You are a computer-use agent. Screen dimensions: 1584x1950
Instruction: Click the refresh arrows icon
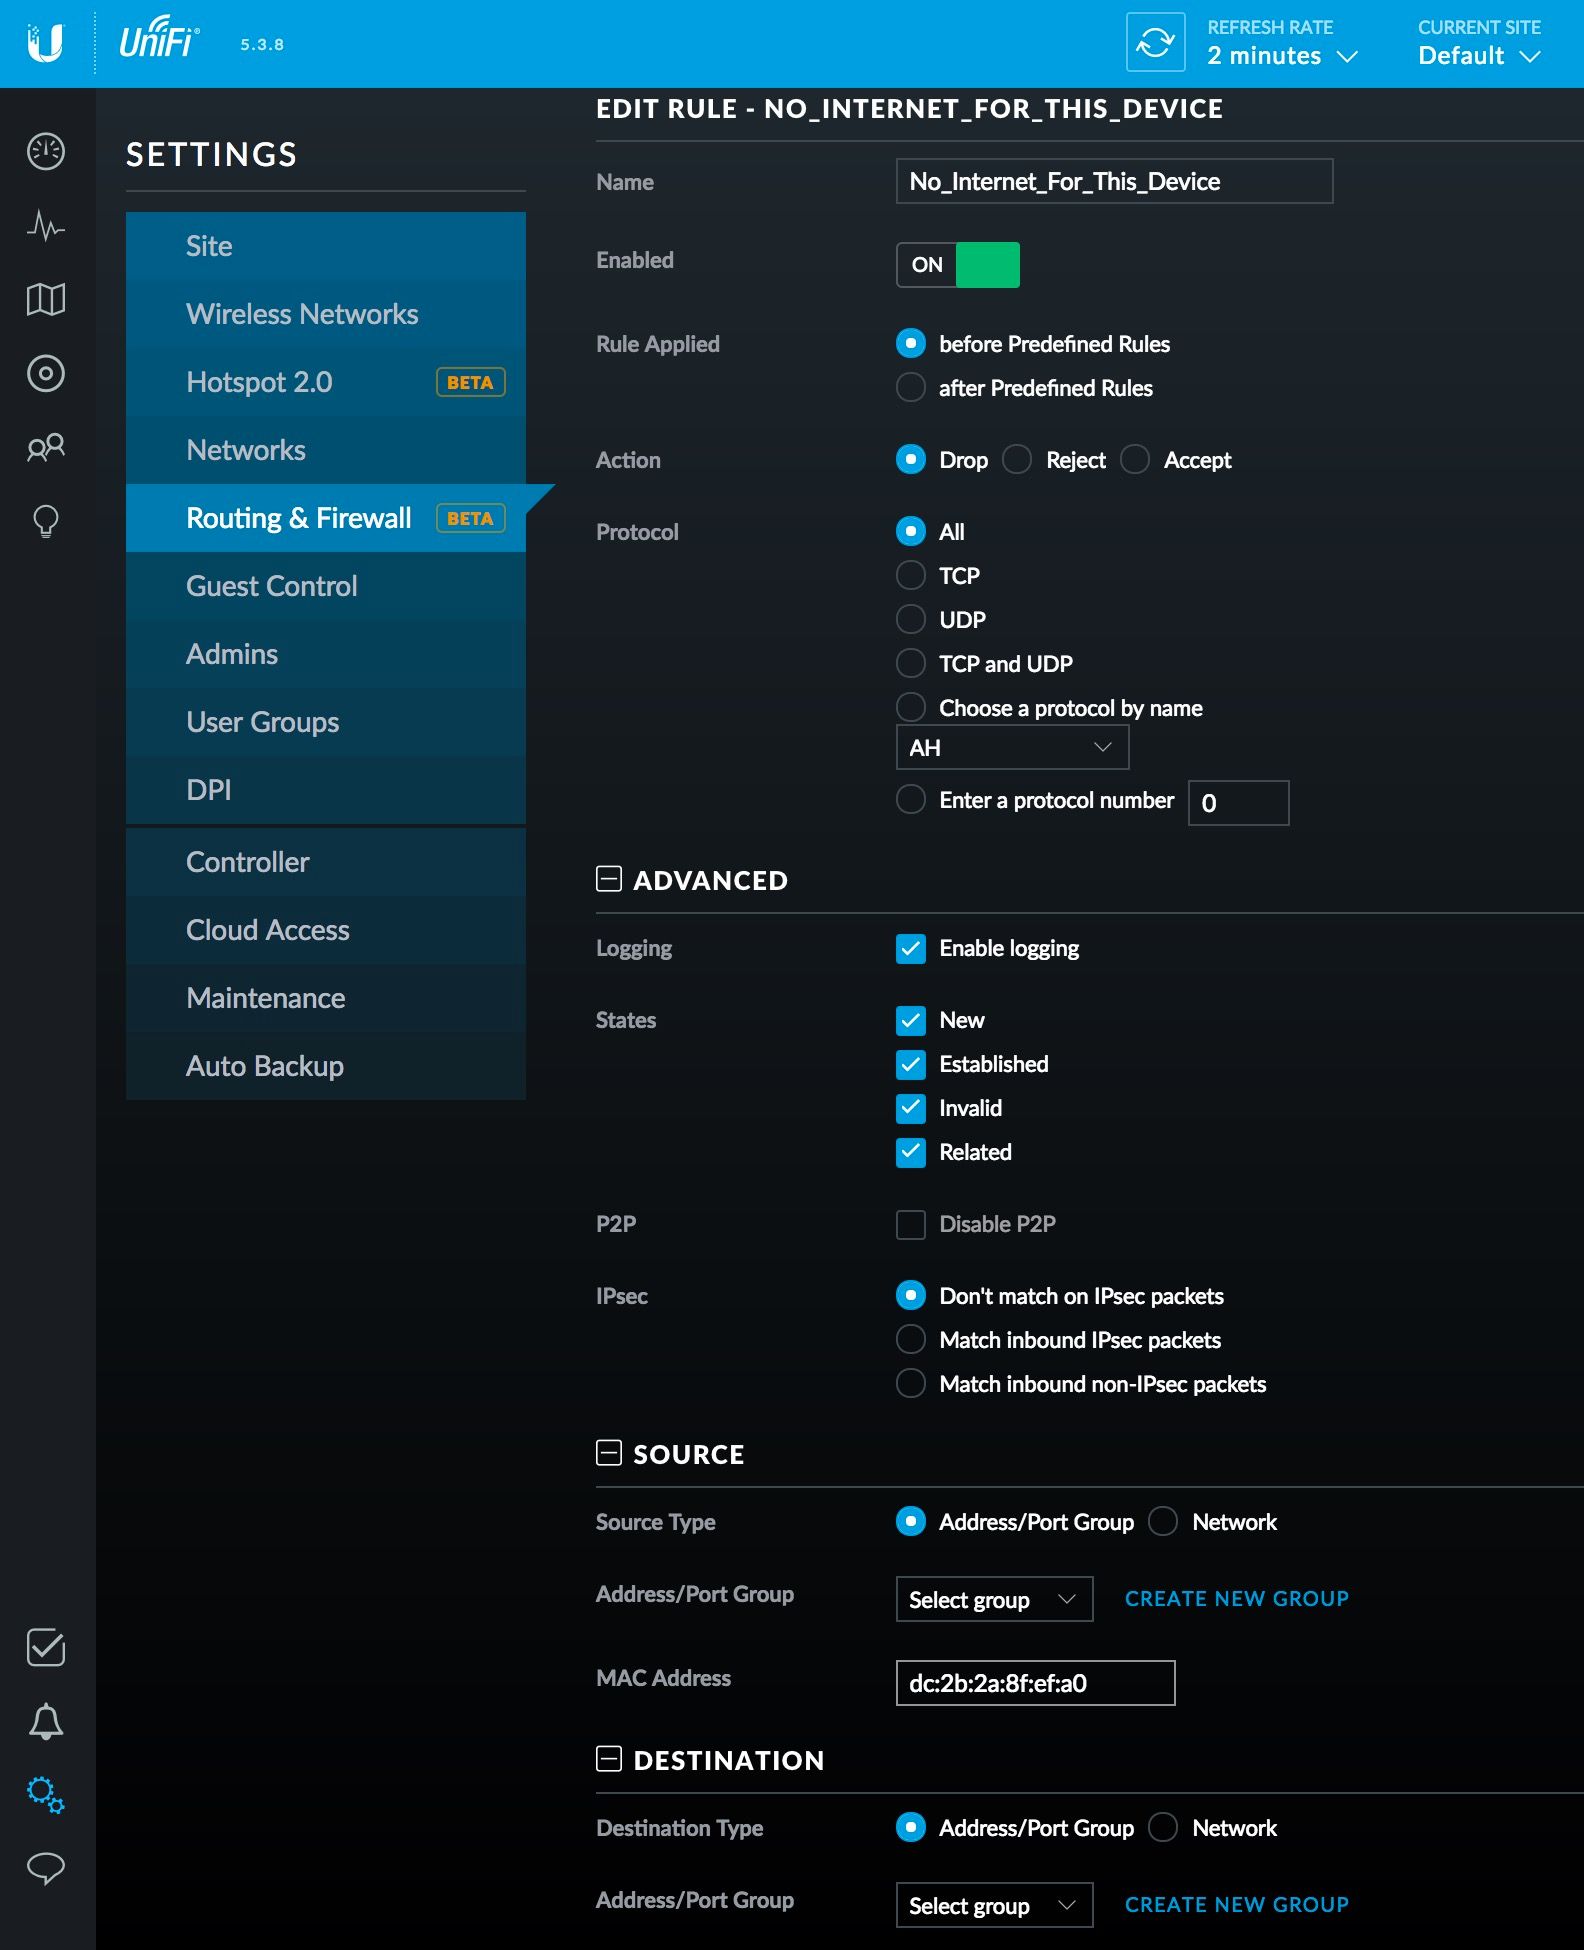click(1155, 43)
